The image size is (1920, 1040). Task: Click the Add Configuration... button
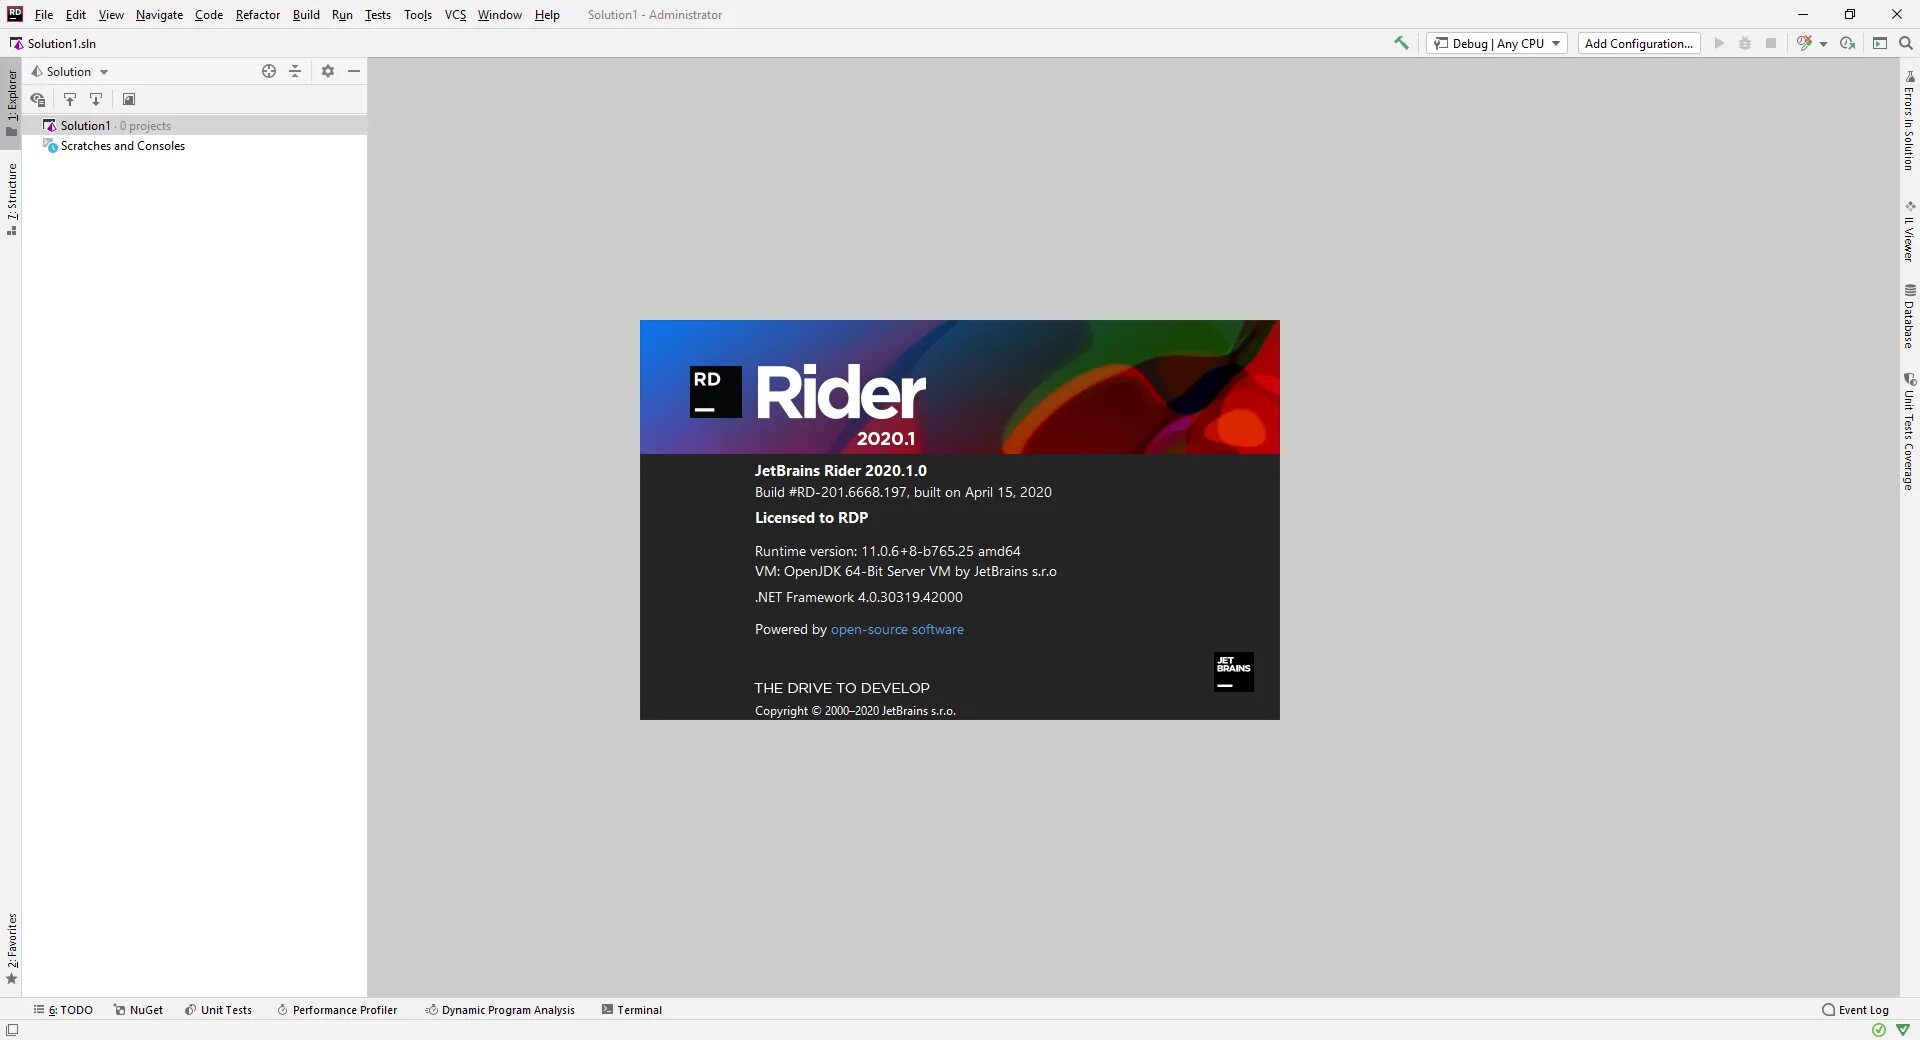tap(1639, 43)
